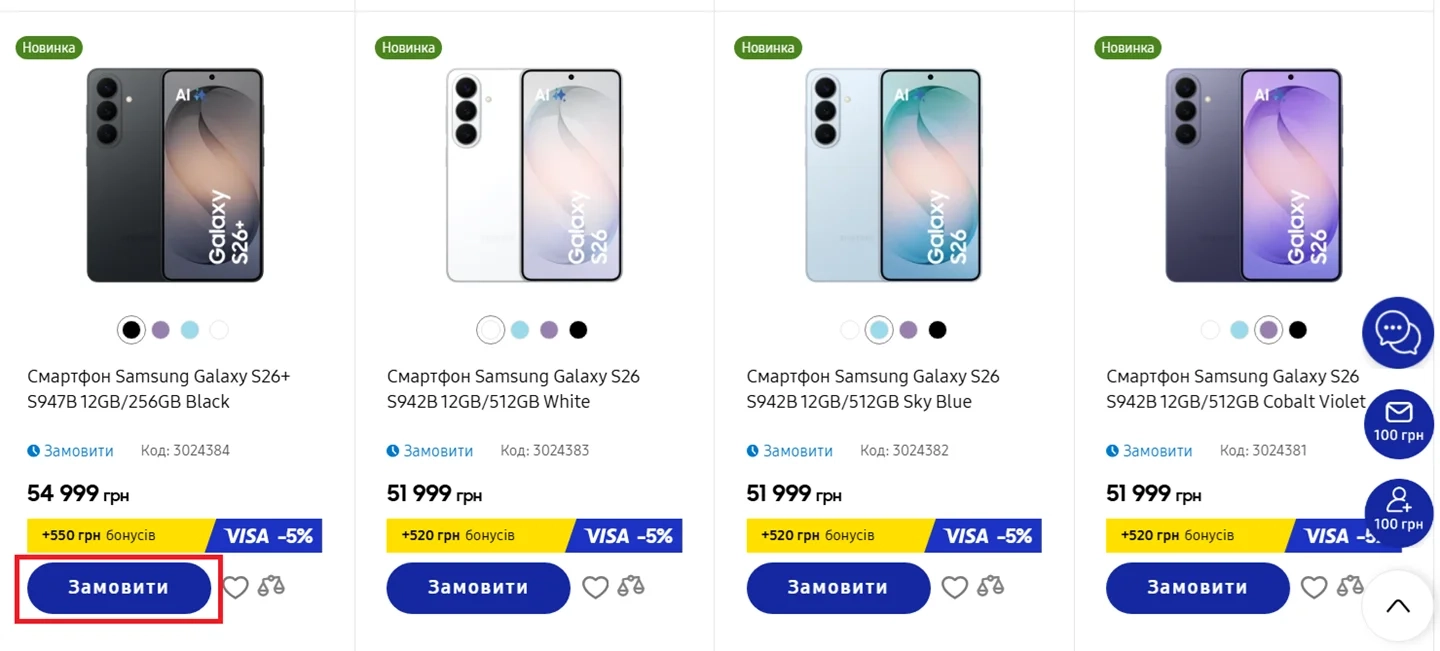Open the live chat bubble
Image resolution: width=1440 pixels, height=651 pixels.
(x=1397, y=332)
